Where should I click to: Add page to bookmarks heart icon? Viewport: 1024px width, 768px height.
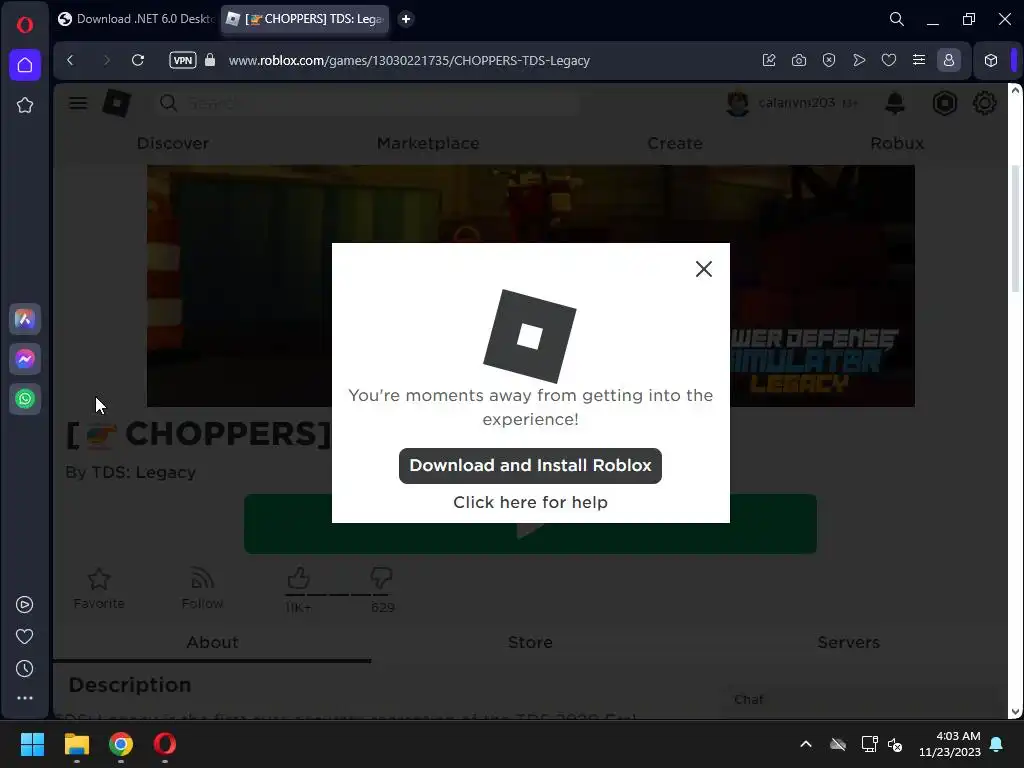click(x=889, y=60)
